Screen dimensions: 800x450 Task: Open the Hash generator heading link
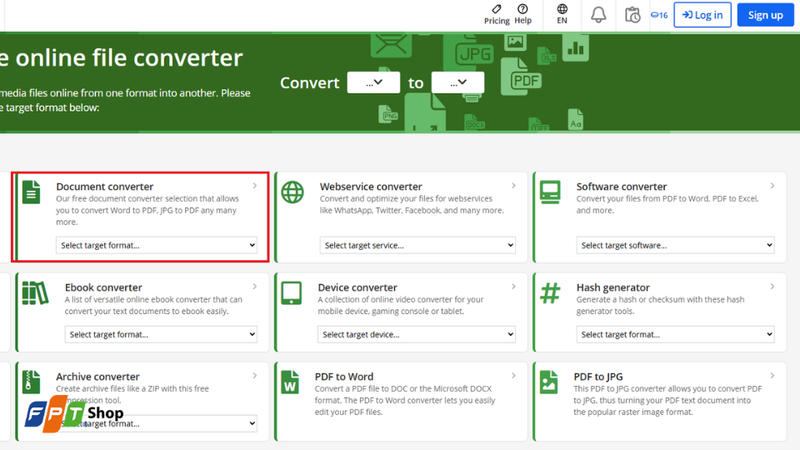(613, 288)
